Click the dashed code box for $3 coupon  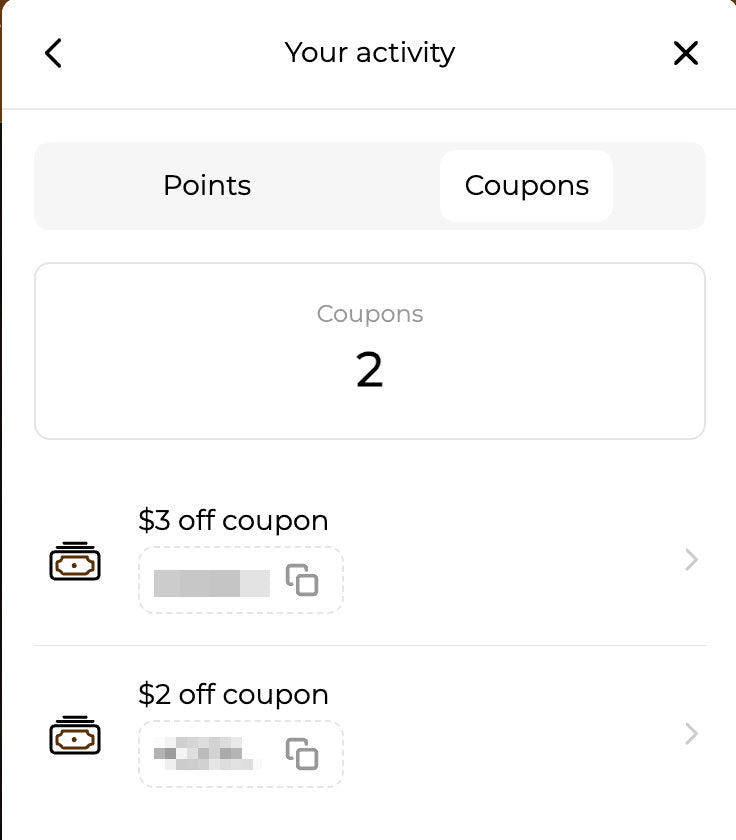241,580
